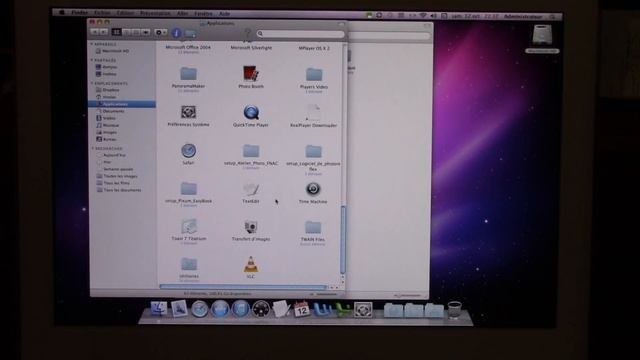
Task: Select the RealPlayer Downloader icon
Action: coord(313,113)
